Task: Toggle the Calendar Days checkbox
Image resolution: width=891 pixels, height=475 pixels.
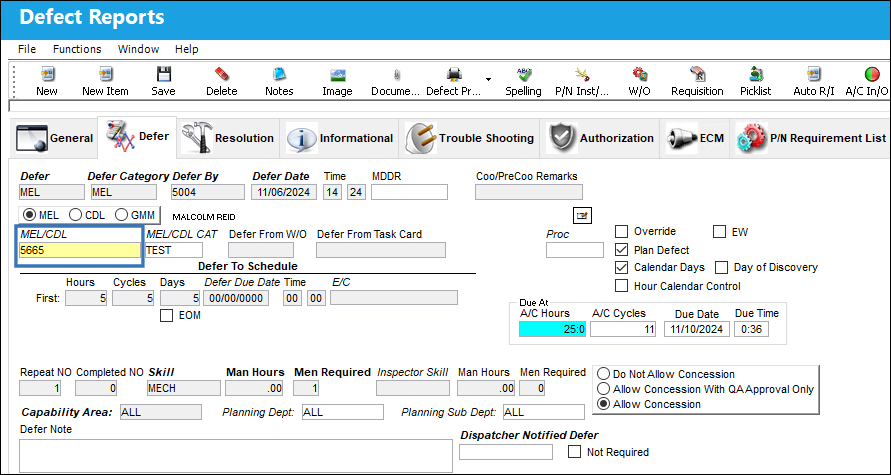Action: coord(622,267)
